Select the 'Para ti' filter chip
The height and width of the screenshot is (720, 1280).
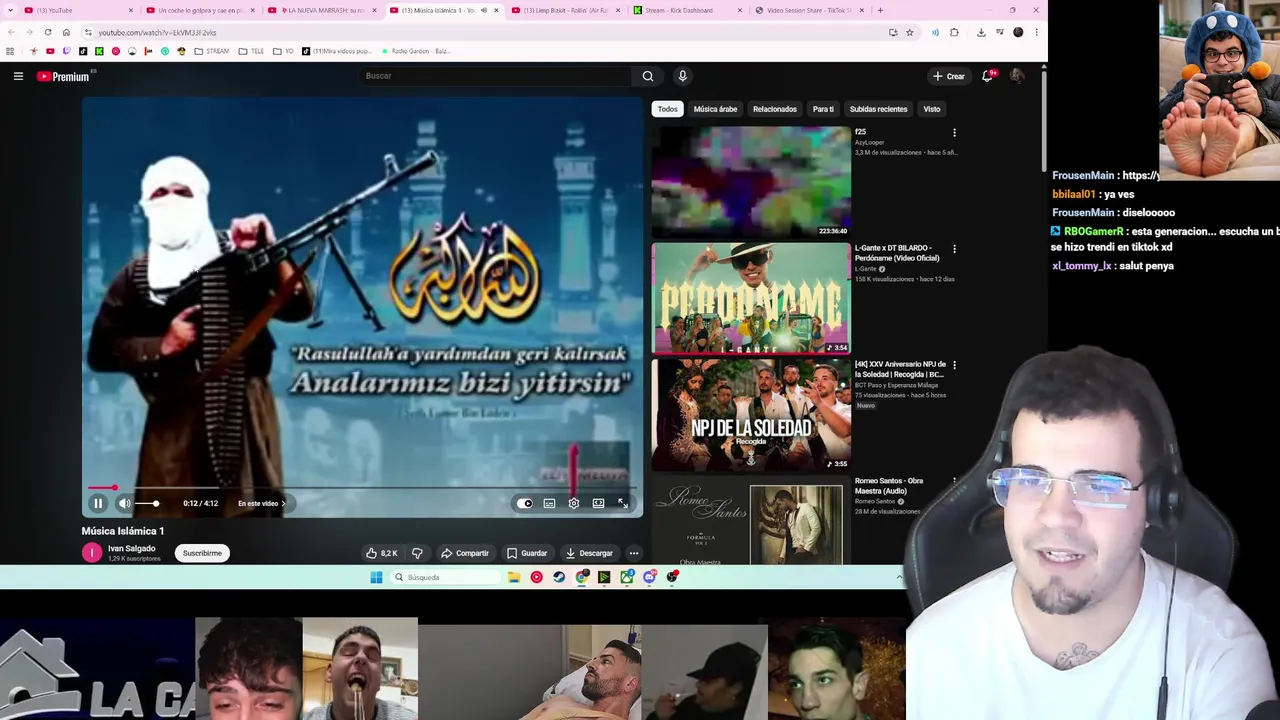pos(823,109)
